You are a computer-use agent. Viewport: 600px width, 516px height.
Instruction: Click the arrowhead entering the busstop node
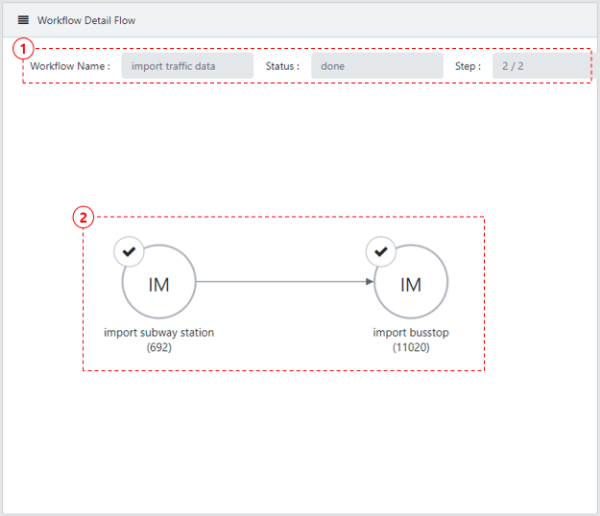pyautogui.click(x=369, y=281)
